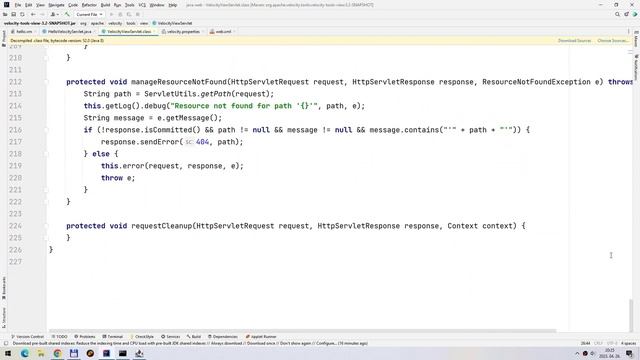Open the Applet Runner tool window

point(261,337)
